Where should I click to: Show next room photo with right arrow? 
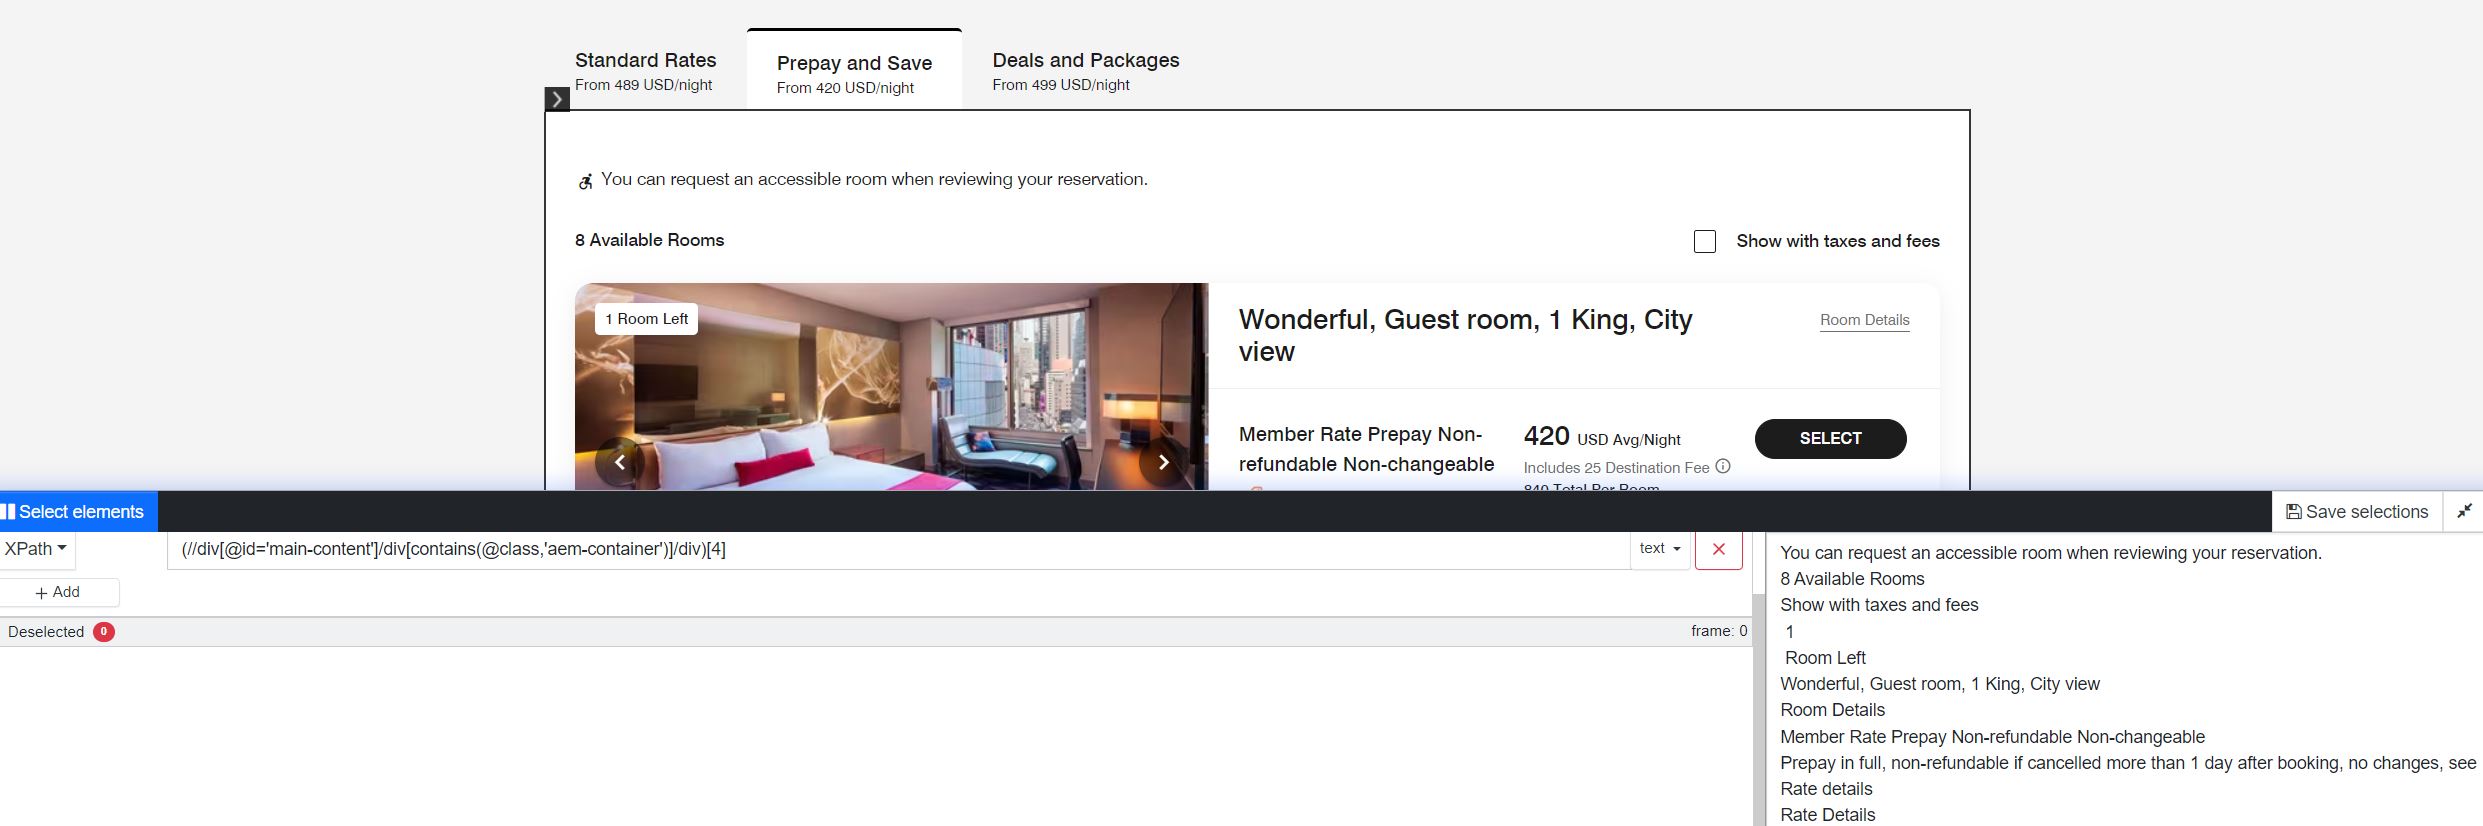[x=1163, y=462]
